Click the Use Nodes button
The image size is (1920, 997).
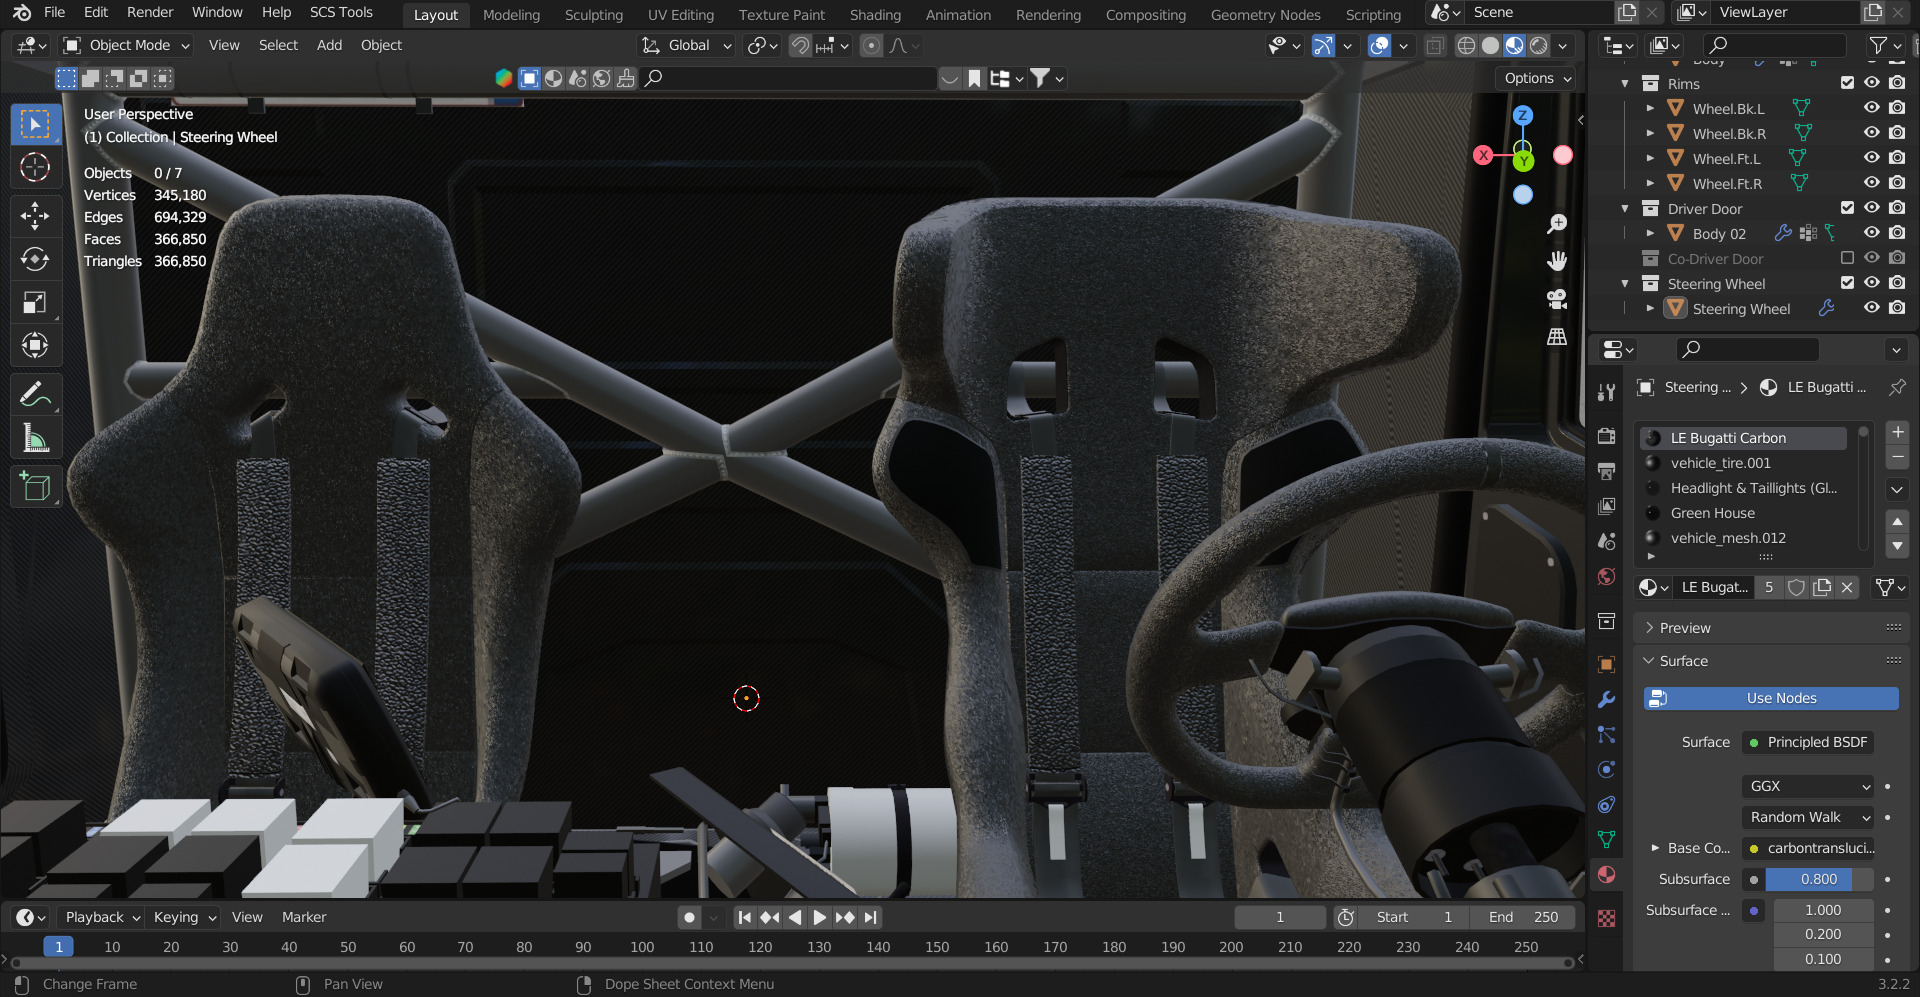(x=1771, y=698)
